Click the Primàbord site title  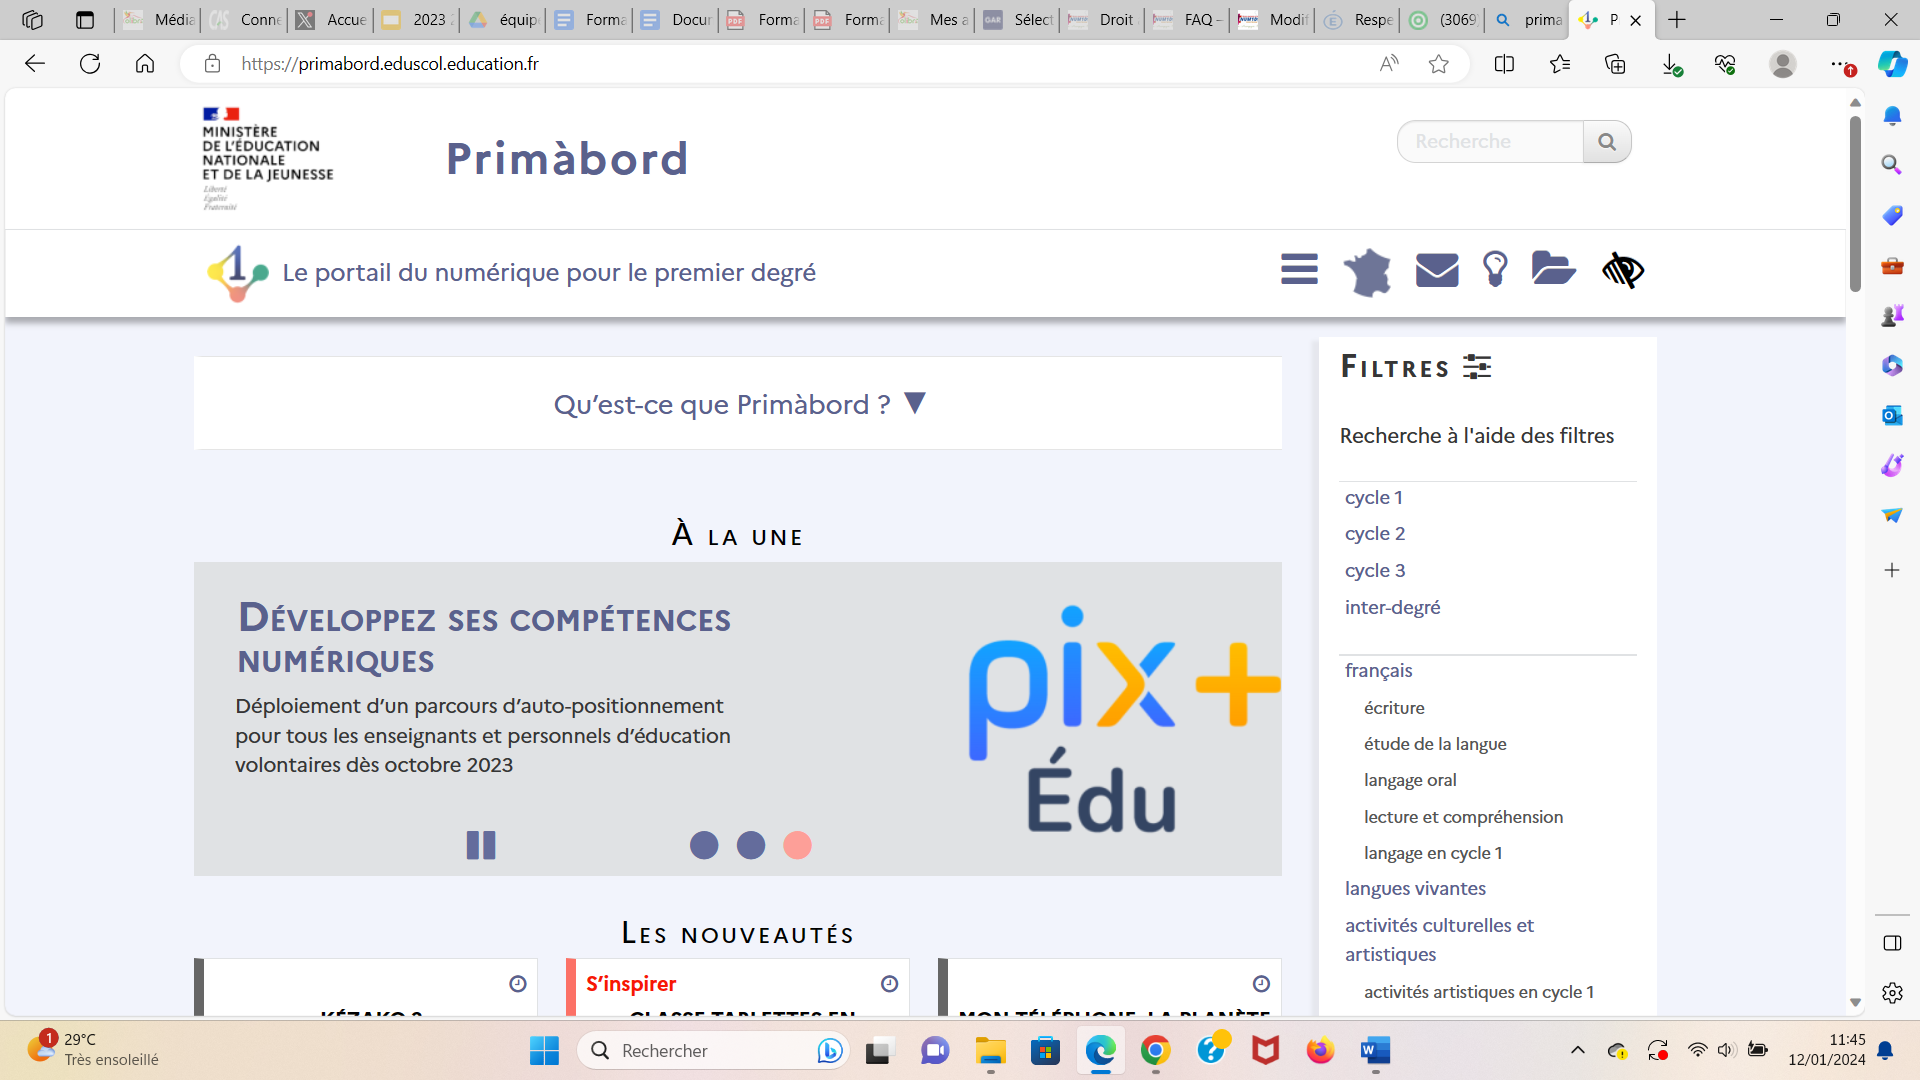[x=567, y=158]
